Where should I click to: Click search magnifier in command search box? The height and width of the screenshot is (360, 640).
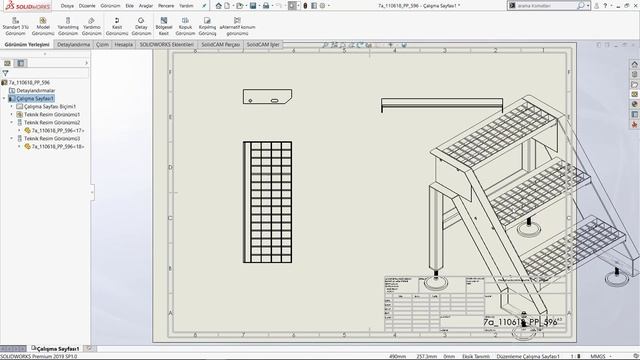(x=580, y=6)
